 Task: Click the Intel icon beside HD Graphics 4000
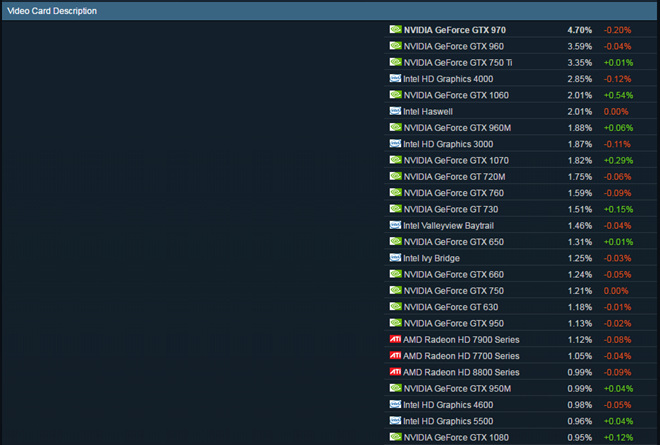pyautogui.click(x=395, y=78)
